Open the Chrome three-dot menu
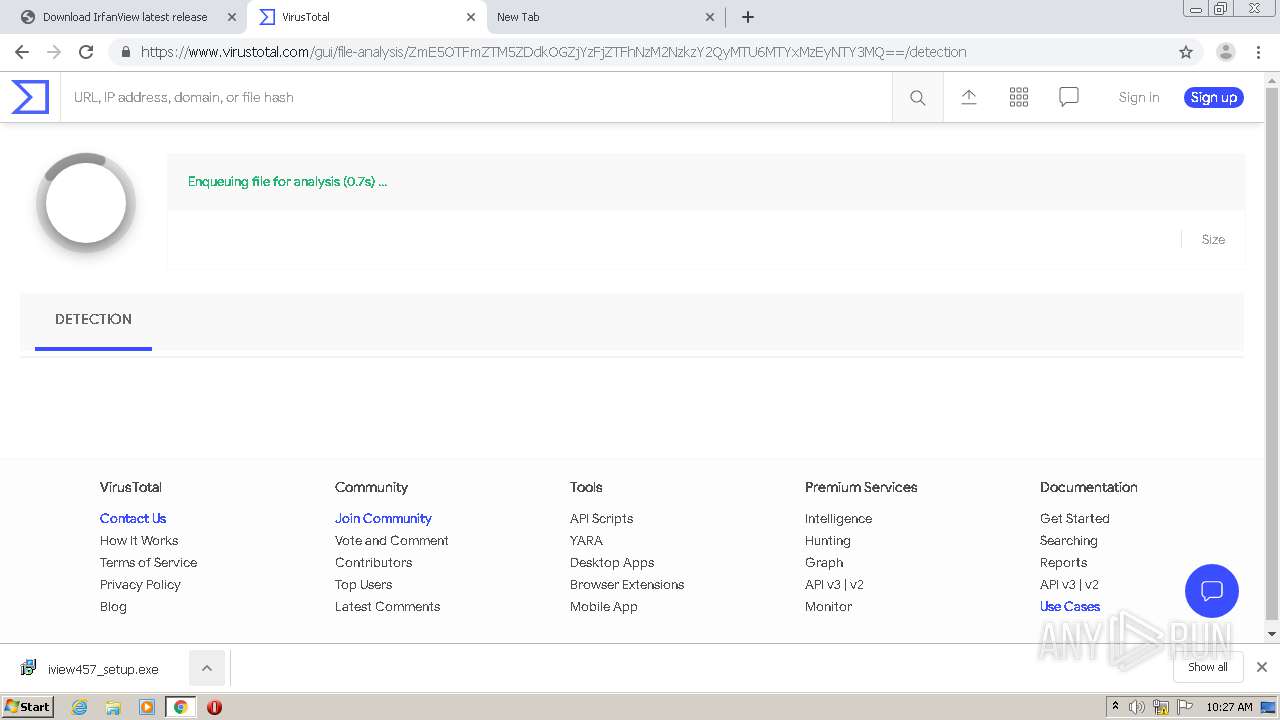This screenshot has width=1280, height=720. (1257, 52)
